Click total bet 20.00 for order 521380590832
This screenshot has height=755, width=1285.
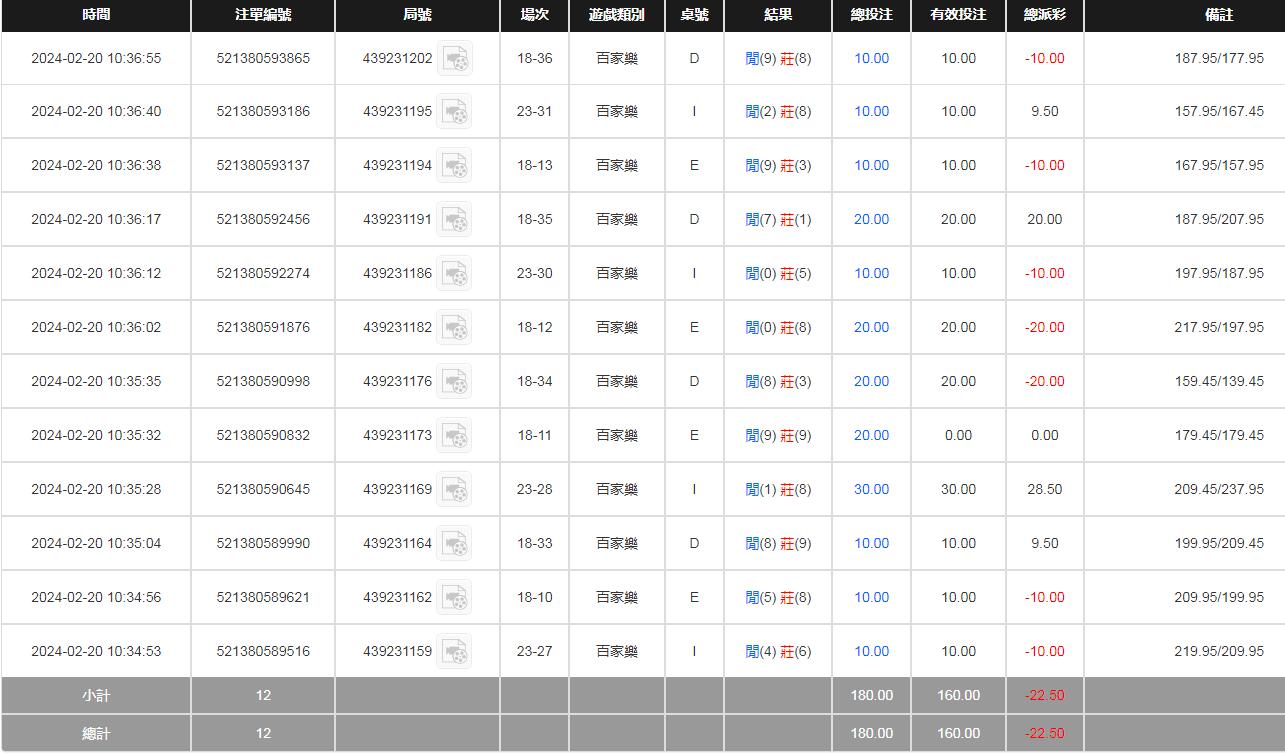(871, 436)
